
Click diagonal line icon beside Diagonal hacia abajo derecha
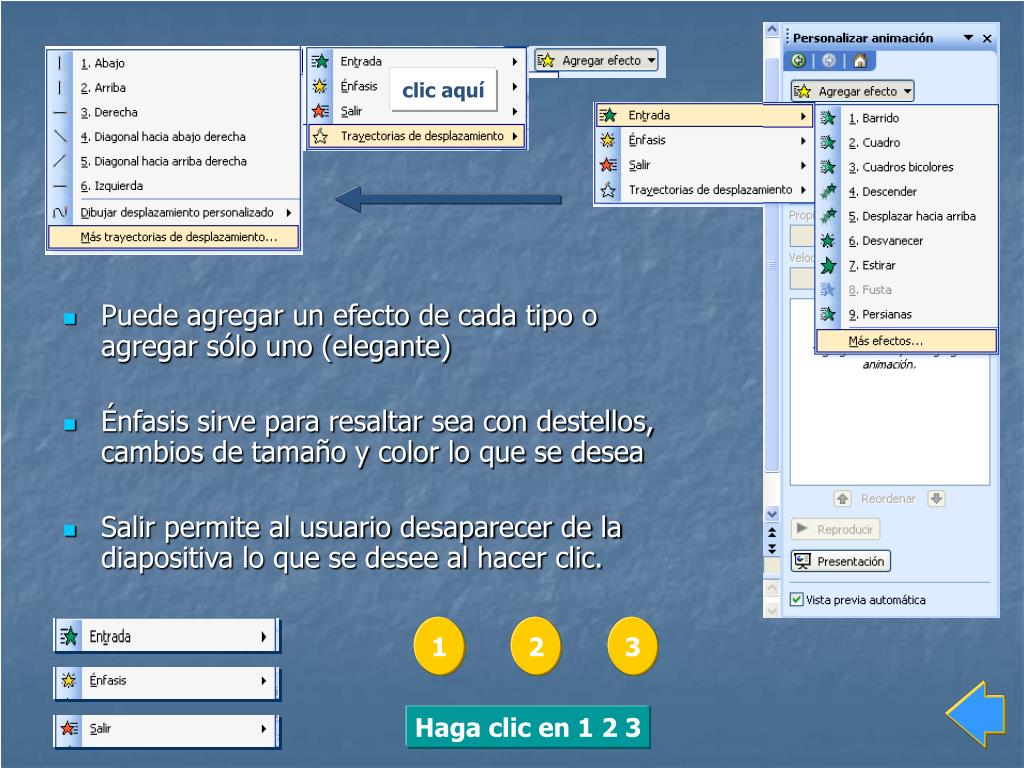(60, 136)
